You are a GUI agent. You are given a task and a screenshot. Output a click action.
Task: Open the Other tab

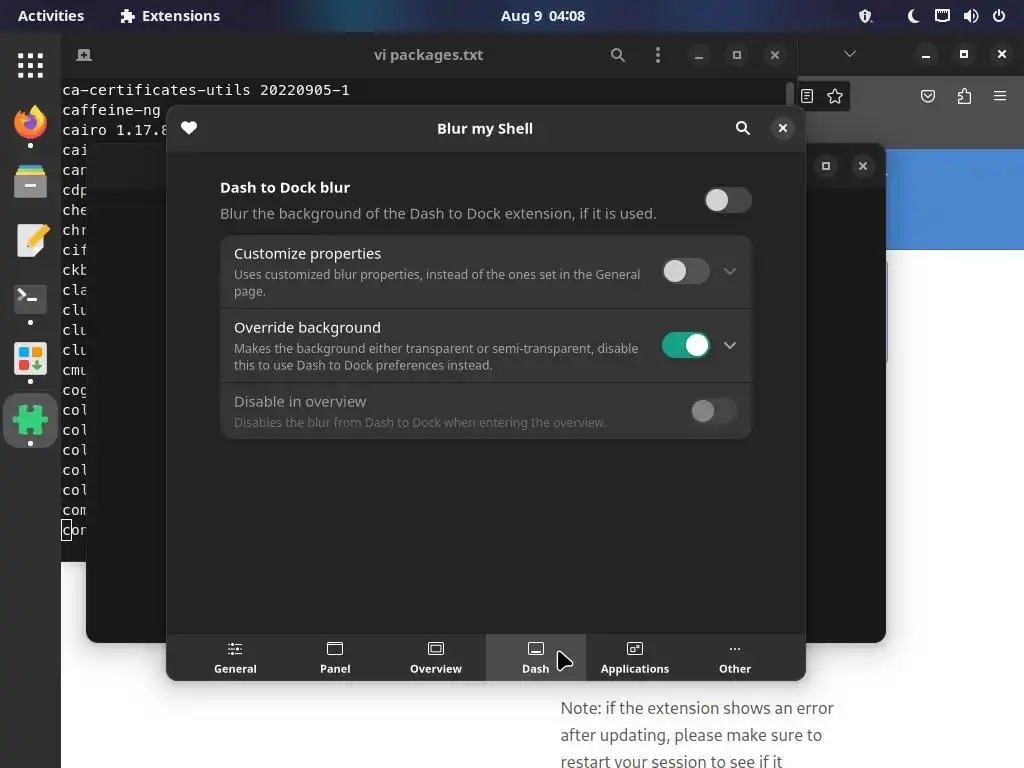[735, 658]
